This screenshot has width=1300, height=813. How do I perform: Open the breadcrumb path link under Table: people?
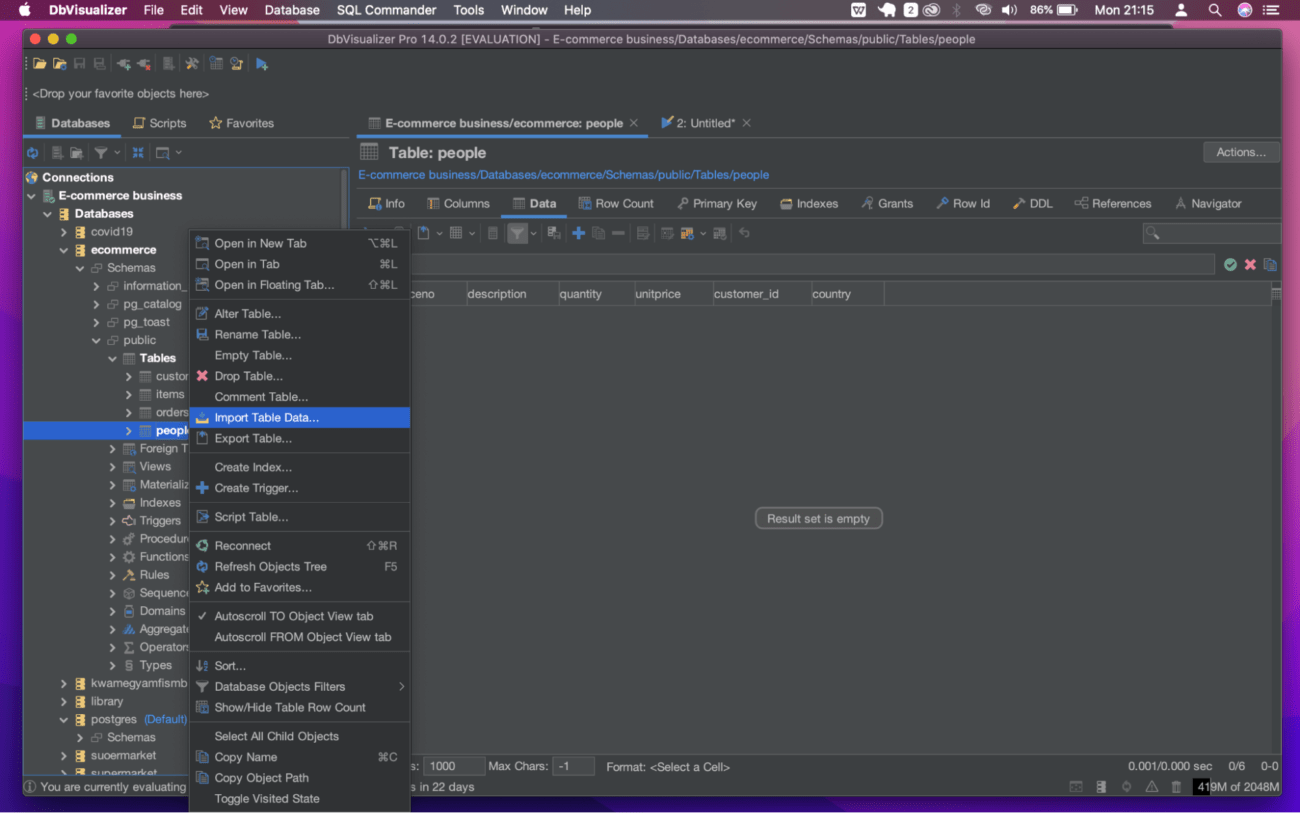(565, 175)
